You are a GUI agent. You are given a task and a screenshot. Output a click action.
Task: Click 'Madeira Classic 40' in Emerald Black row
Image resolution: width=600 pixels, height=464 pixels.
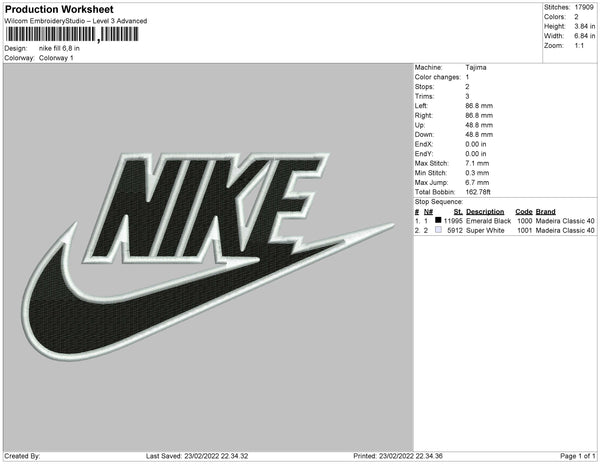pyautogui.click(x=565, y=221)
